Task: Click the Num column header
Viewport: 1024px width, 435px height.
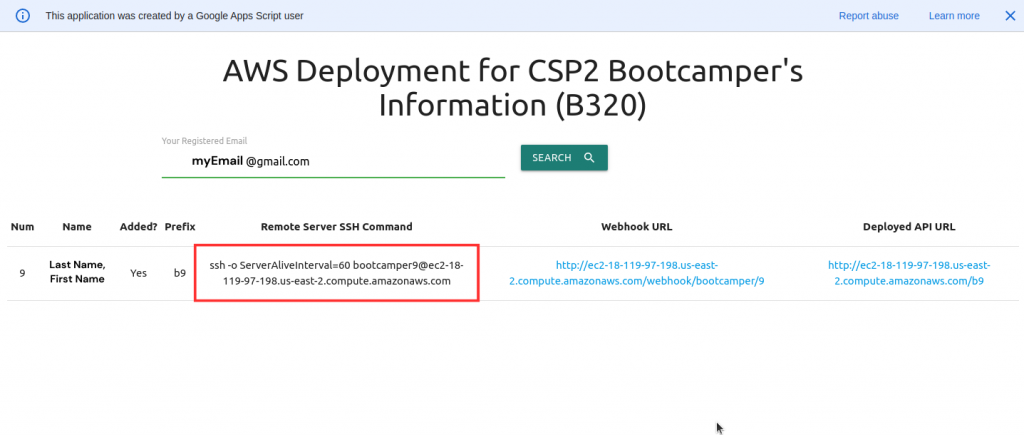Action: (22, 227)
